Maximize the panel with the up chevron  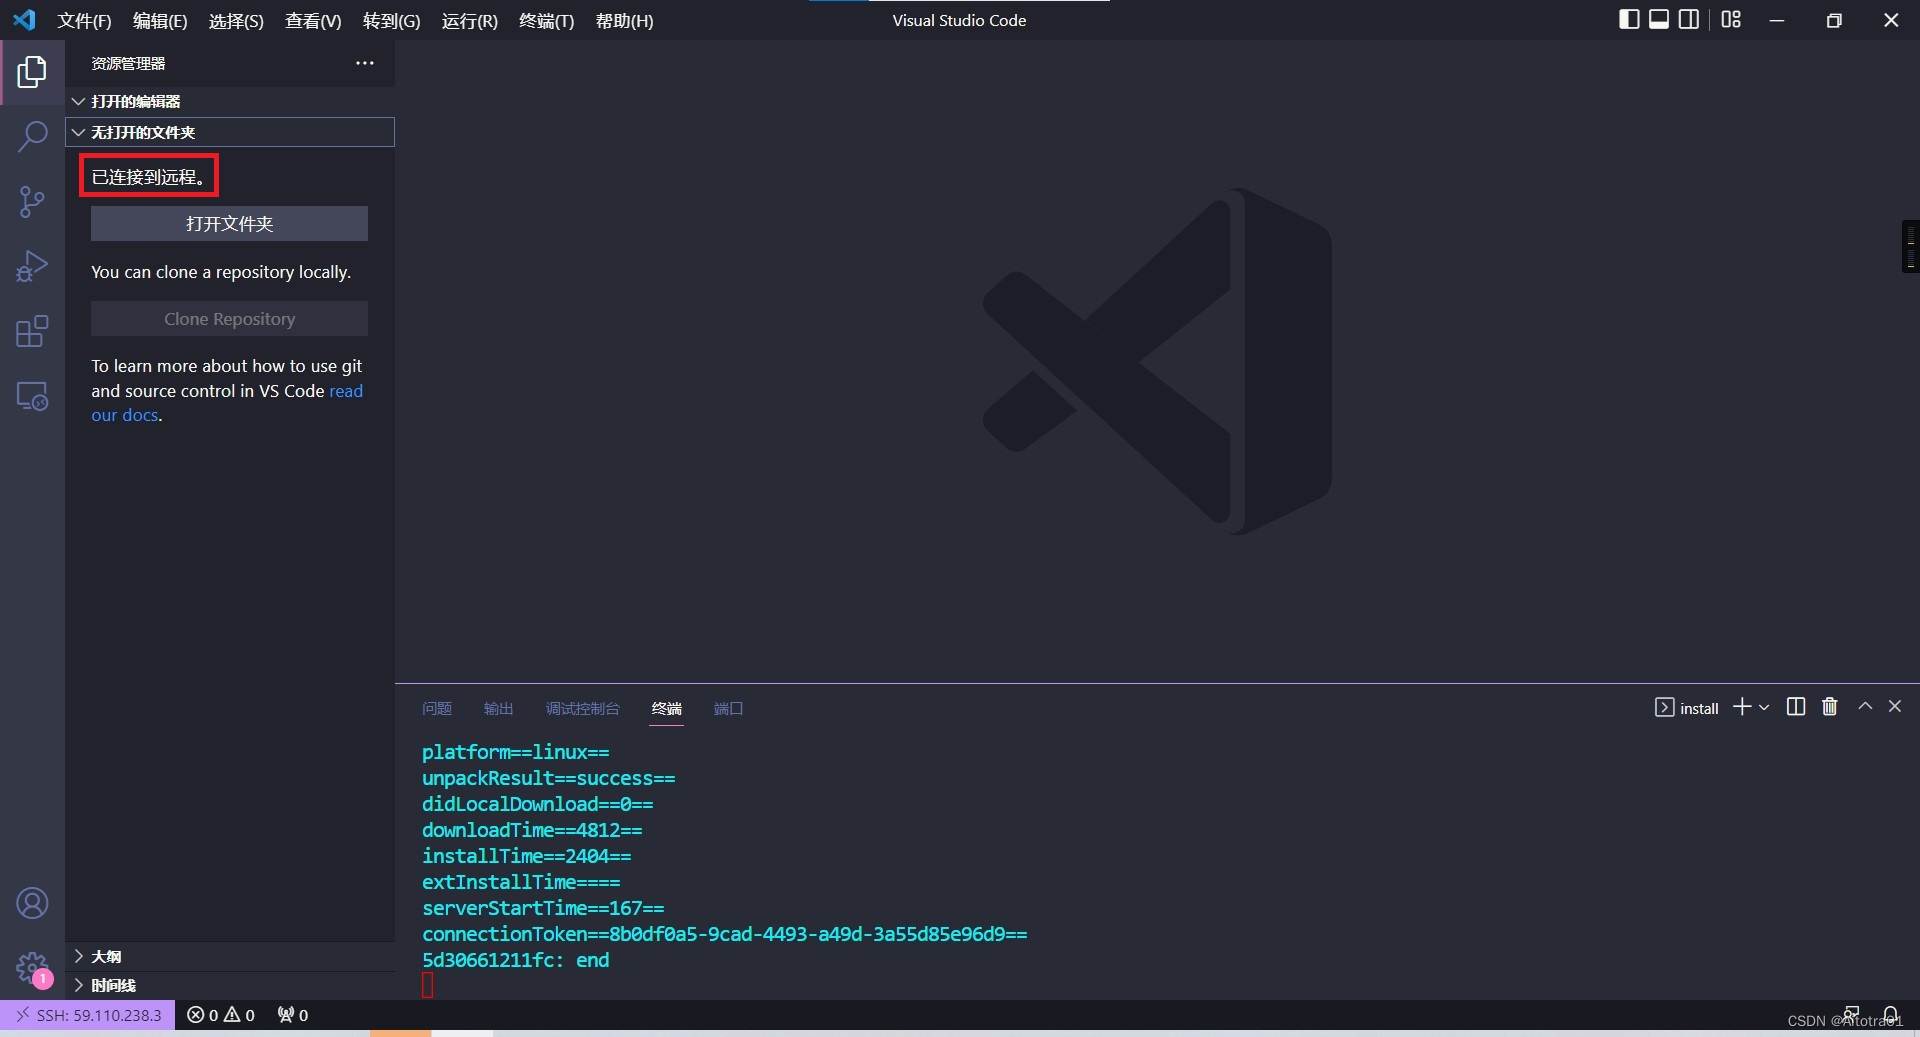(x=1865, y=706)
